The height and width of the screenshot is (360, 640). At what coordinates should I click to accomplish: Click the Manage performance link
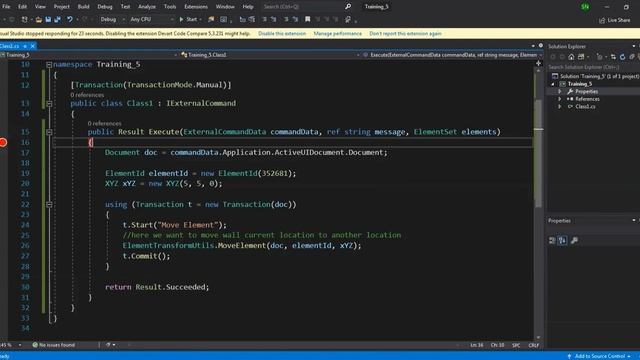(x=338, y=33)
